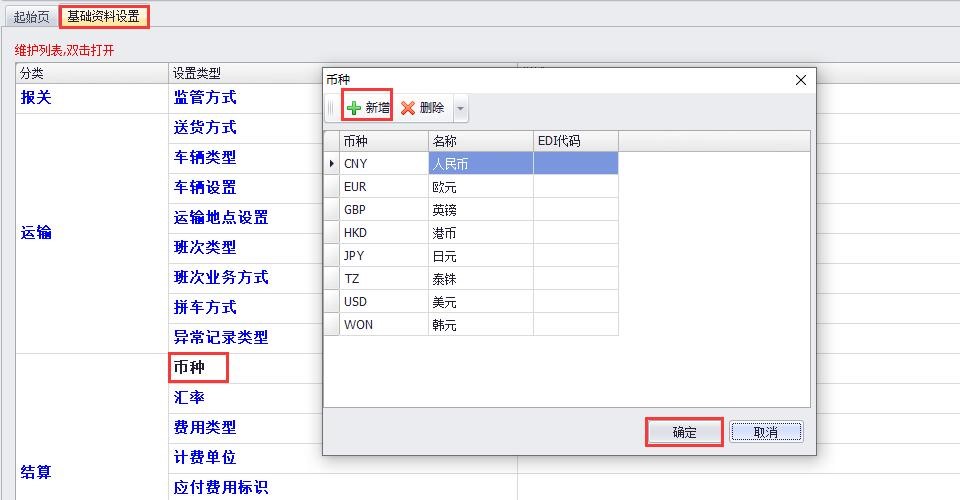Open 车辆类型 setting type
Screen dimensions: 960x500
click(x=205, y=158)
